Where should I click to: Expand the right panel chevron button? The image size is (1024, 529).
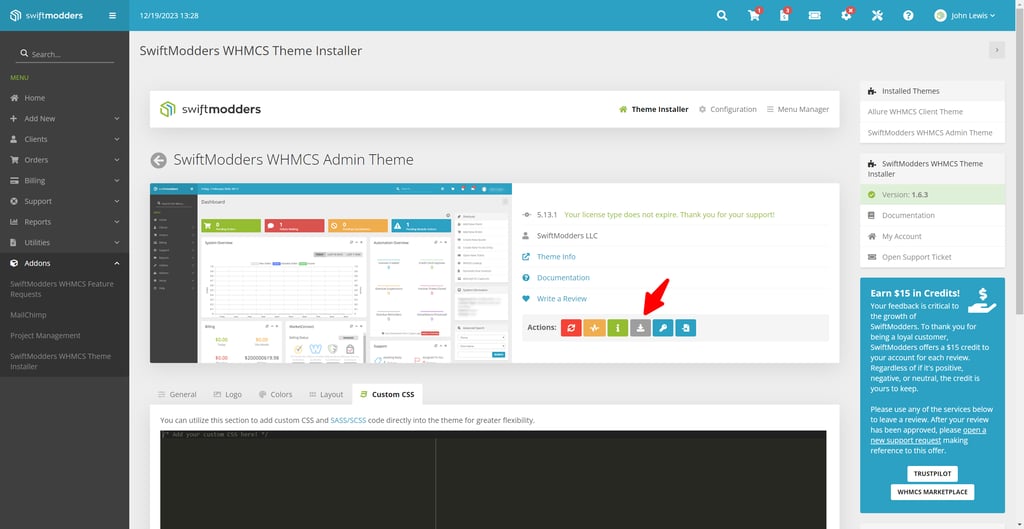tap(996, 50)
